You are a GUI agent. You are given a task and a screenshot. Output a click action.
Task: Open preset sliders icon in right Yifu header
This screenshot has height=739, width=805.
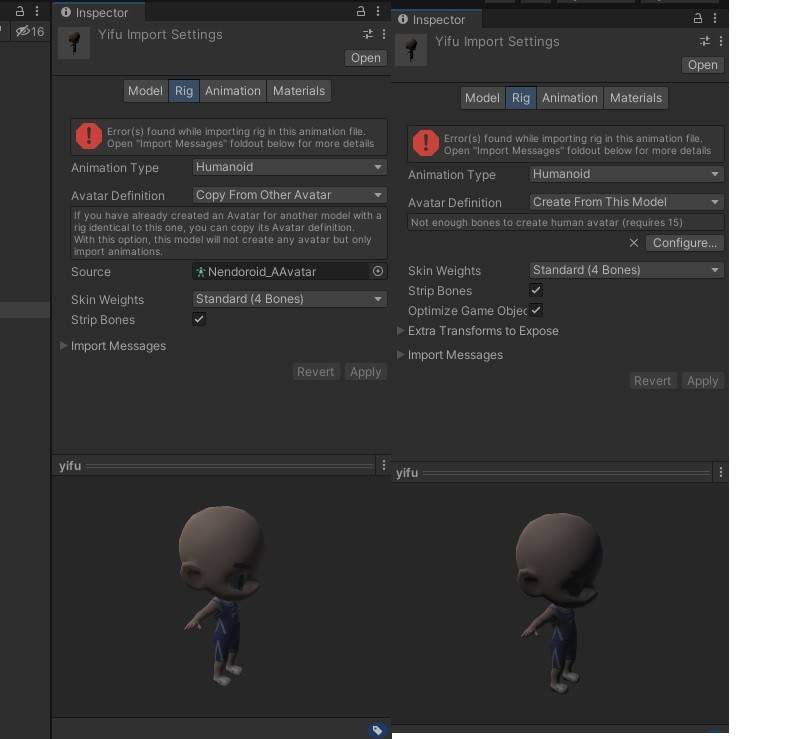click(705, 41)
